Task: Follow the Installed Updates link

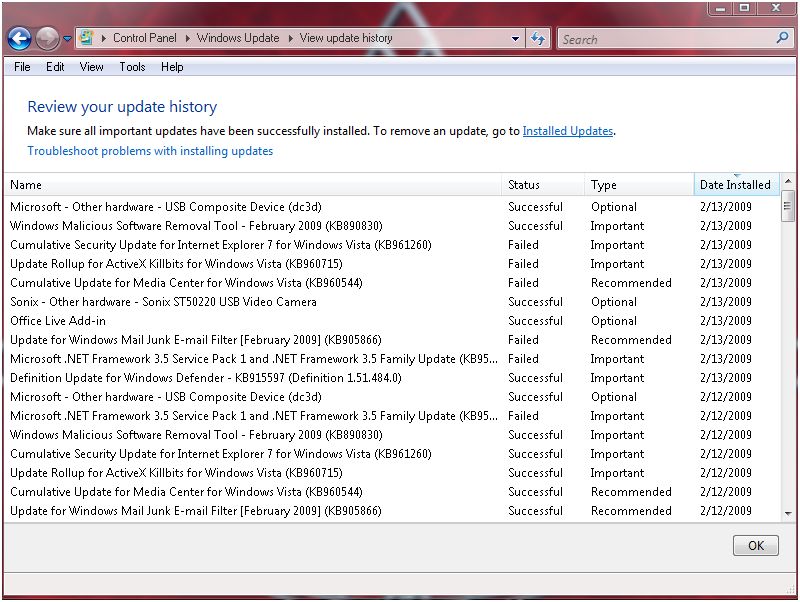Action: coord(567,131)
